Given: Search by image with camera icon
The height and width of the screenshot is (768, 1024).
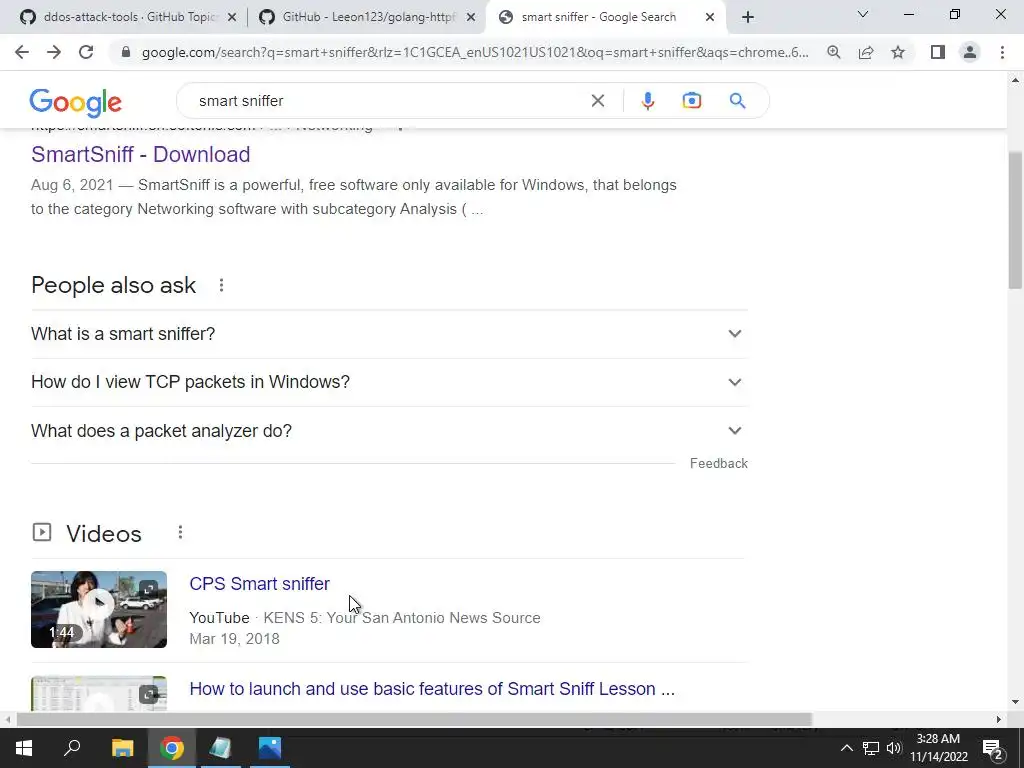Looking at the screenshot, I should (692, 101).
